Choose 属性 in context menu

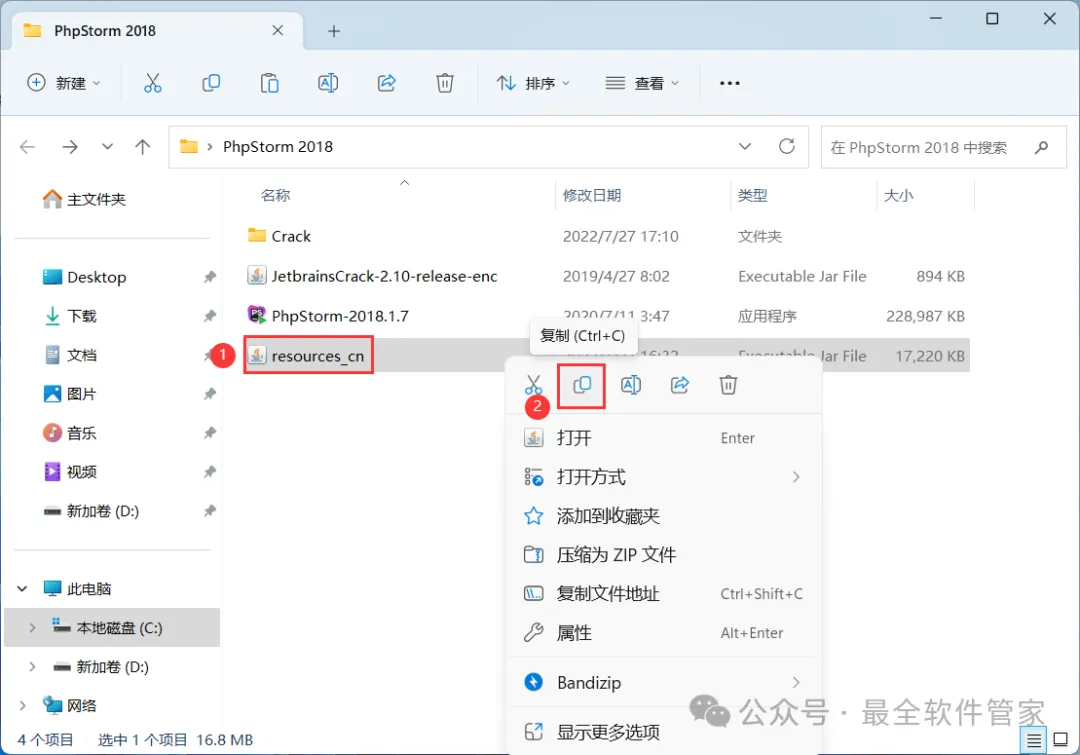point(664,632)
